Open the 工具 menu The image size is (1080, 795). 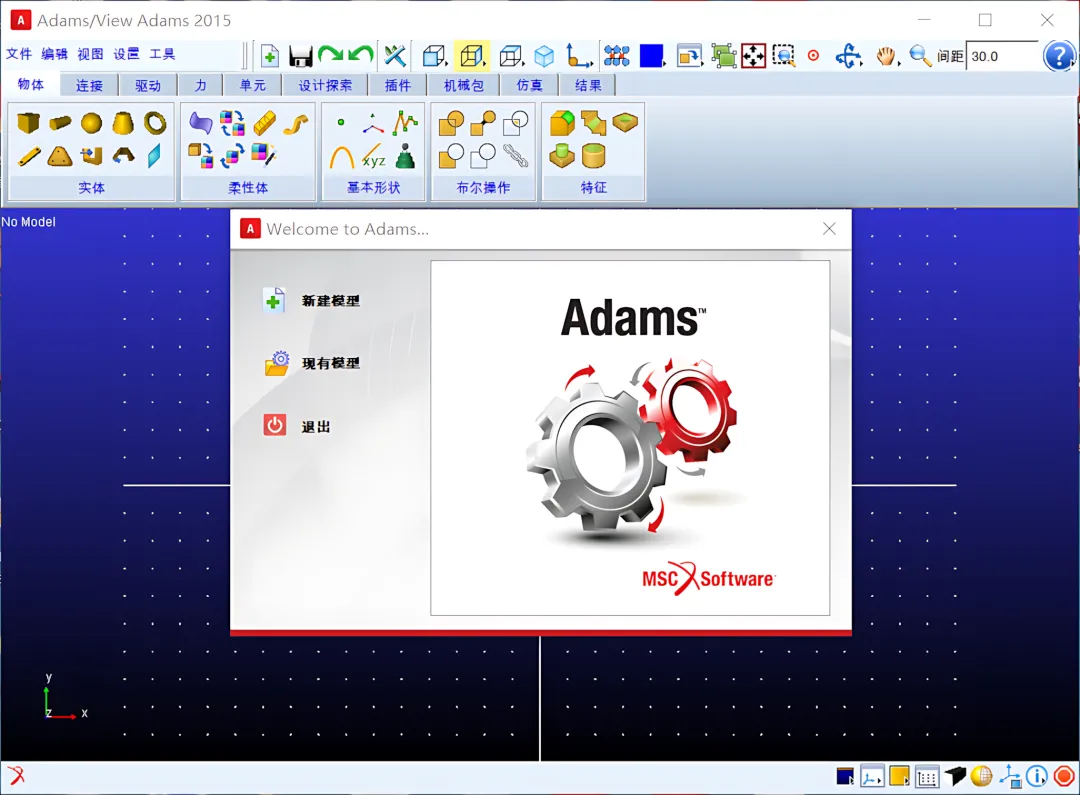click(162, 54)
